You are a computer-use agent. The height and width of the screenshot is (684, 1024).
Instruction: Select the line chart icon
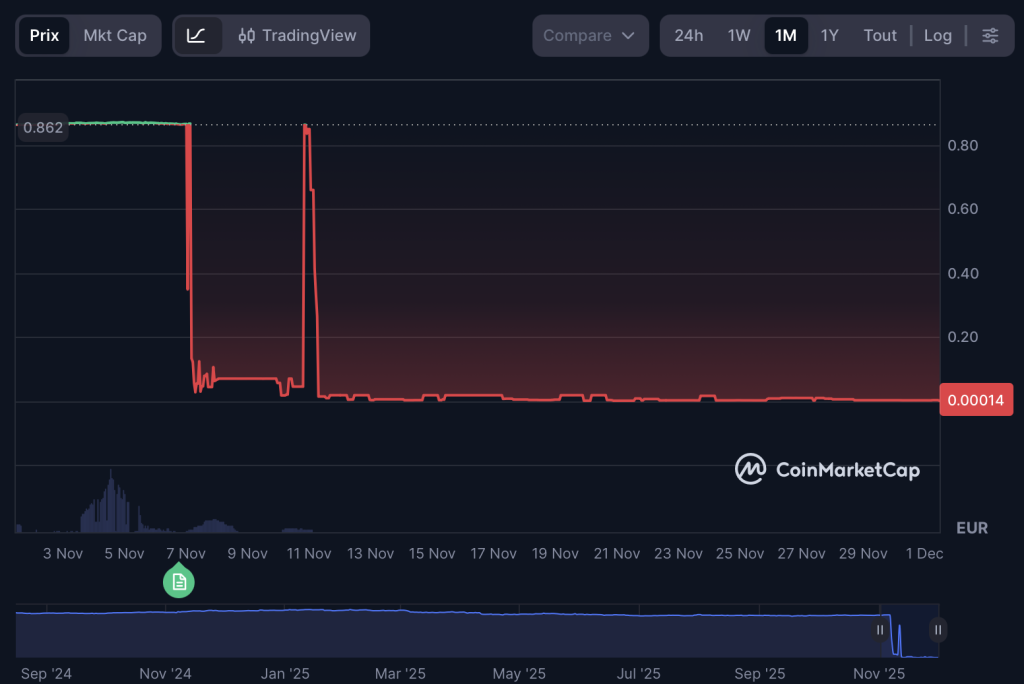pos(199,35)
